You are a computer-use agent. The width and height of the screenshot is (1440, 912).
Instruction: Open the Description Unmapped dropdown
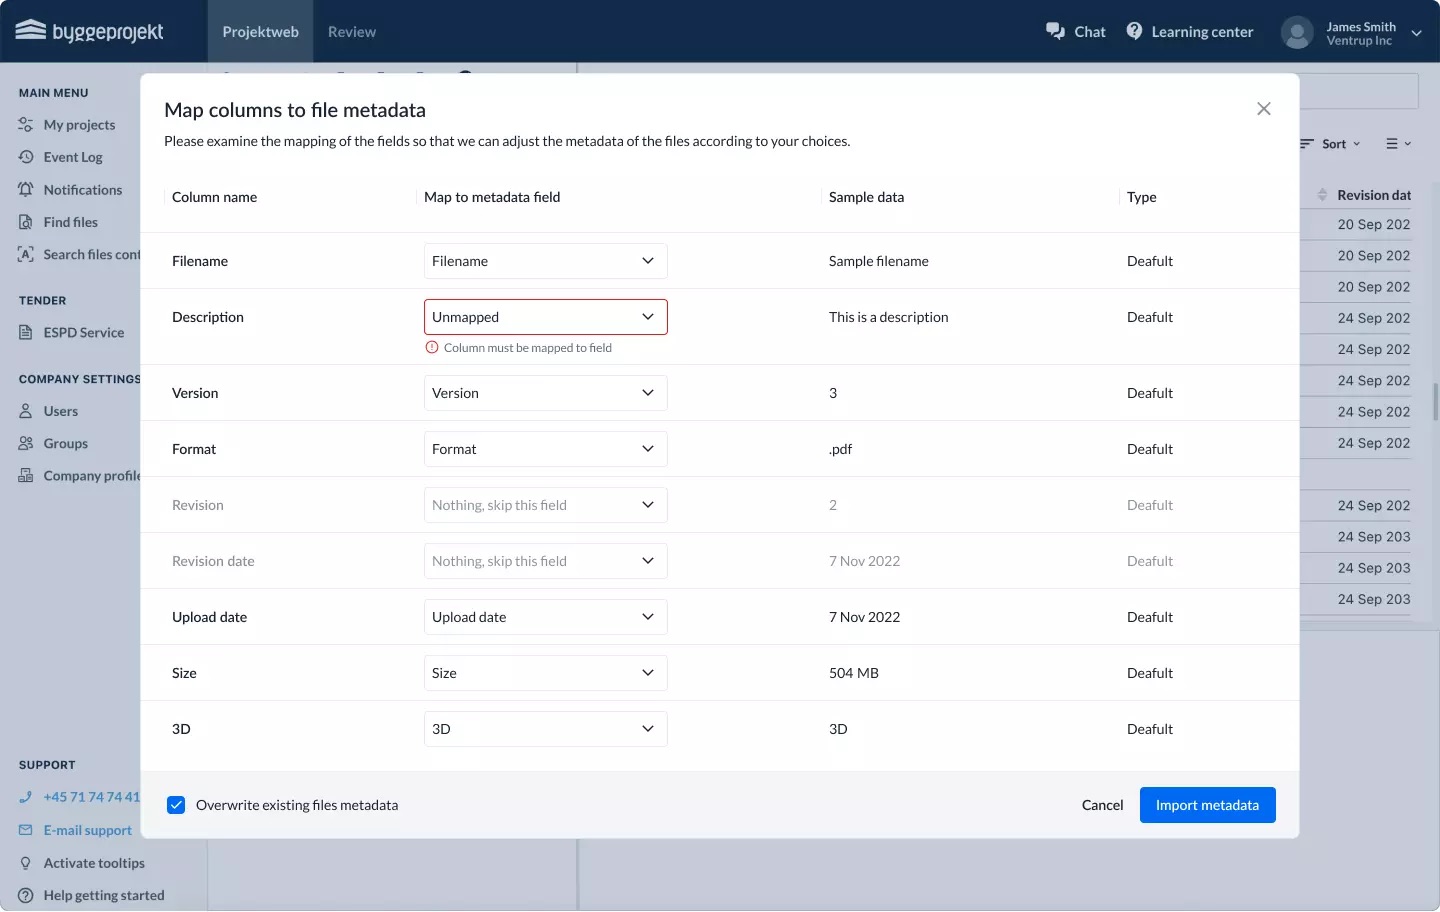pyautogui.click(x=545, y=317)
